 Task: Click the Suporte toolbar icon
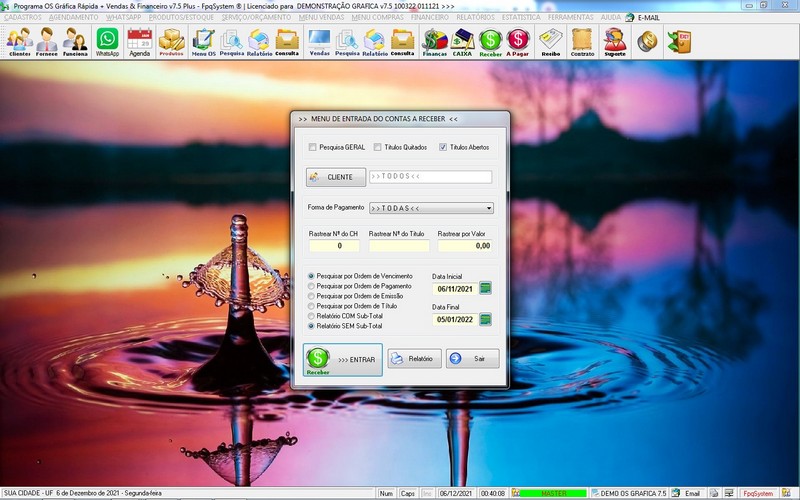pyautogui.click(x=614, y=41)
